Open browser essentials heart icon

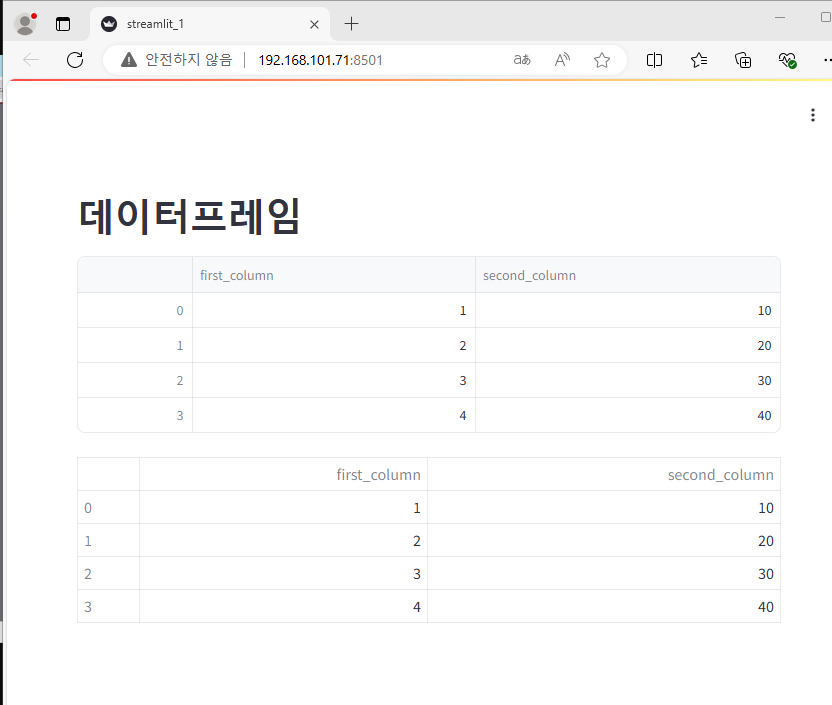tap(787, 60)
